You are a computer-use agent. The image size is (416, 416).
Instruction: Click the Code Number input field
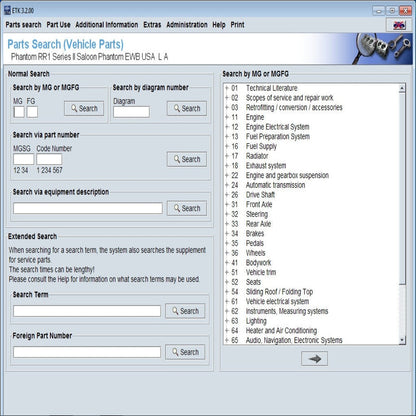(49, 159)
